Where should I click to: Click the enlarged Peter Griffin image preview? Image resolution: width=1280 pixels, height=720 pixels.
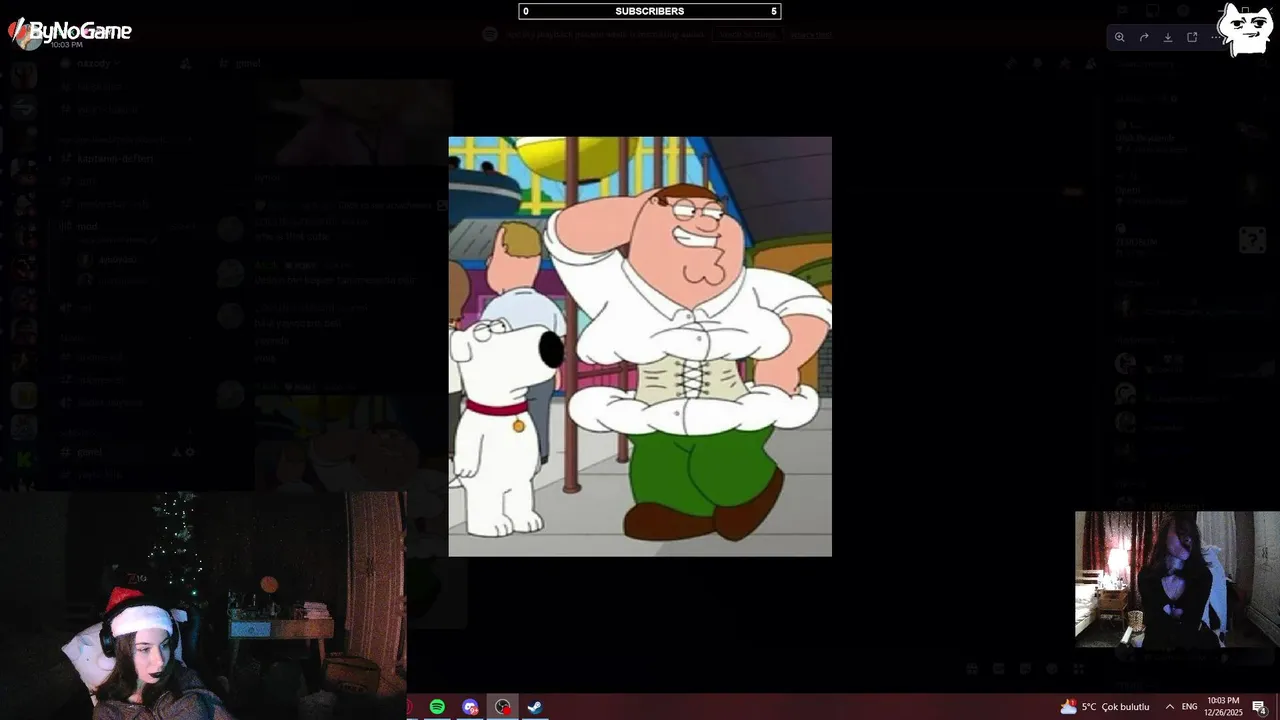pos(640,346)
